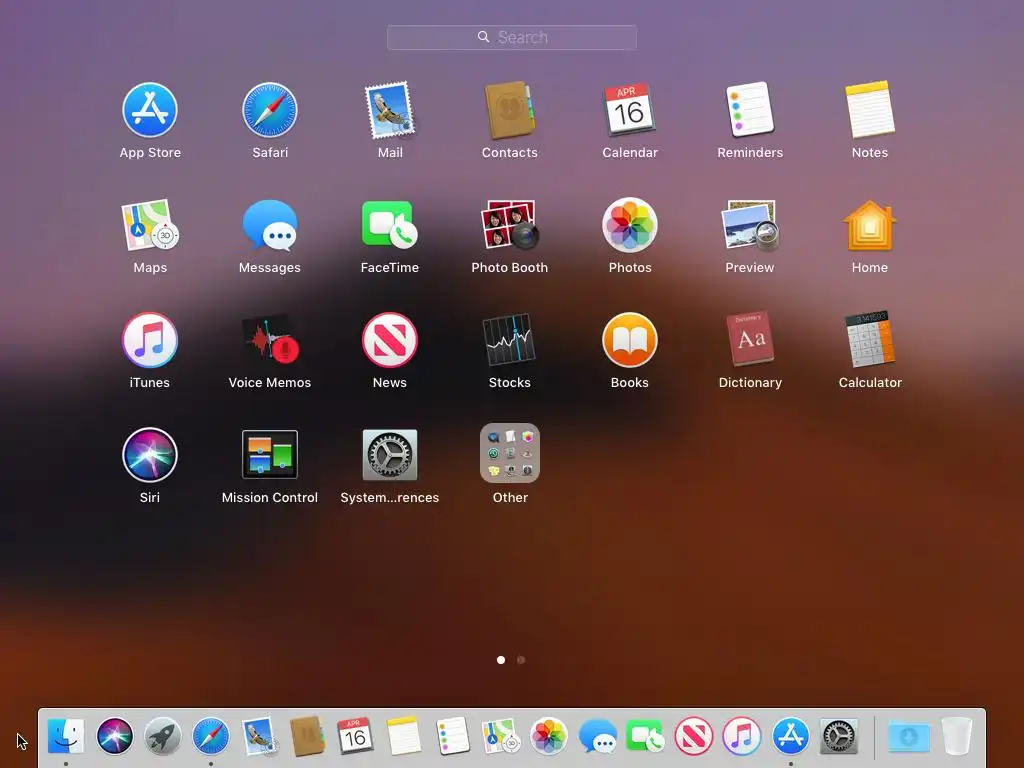Launch iTunes from Launchpad grid
The width and height of the screenshot is (1024, 768).
150,340
